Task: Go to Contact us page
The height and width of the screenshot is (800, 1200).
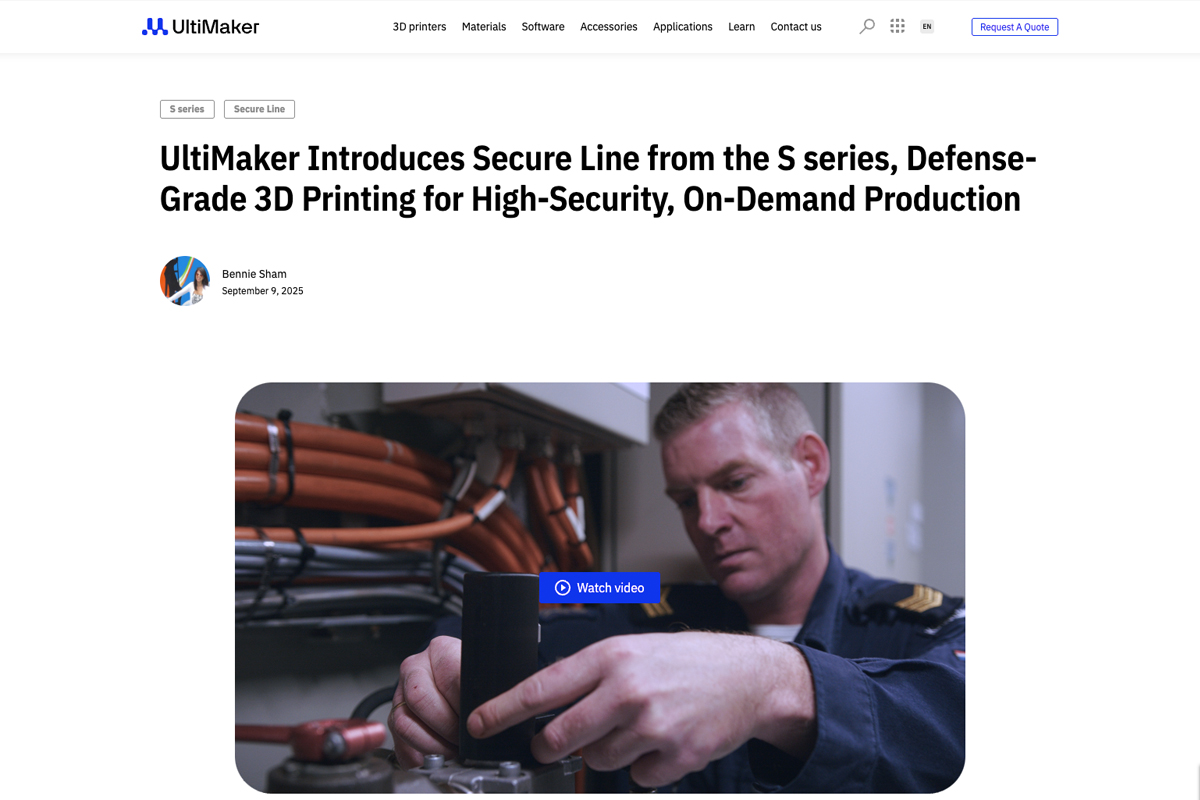Action: 796,27
